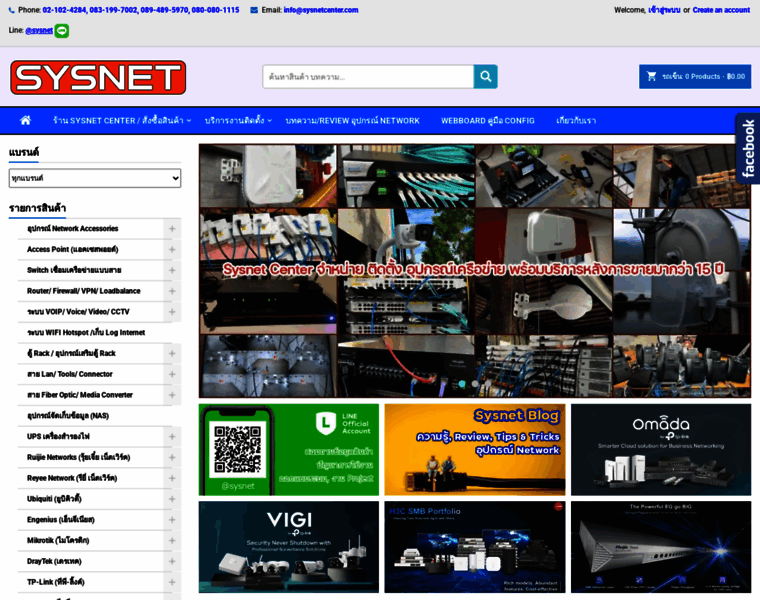Click the @sysnet Line link
Screen dimensions: 760x600
[39, 31]
